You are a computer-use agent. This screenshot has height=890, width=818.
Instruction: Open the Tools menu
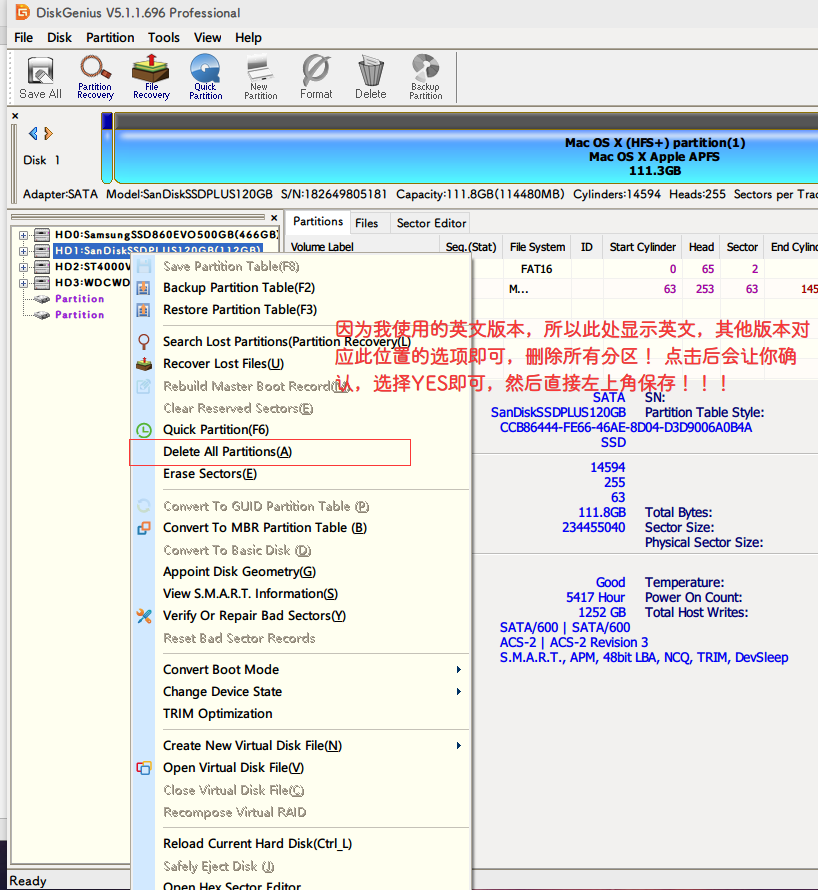164,37
